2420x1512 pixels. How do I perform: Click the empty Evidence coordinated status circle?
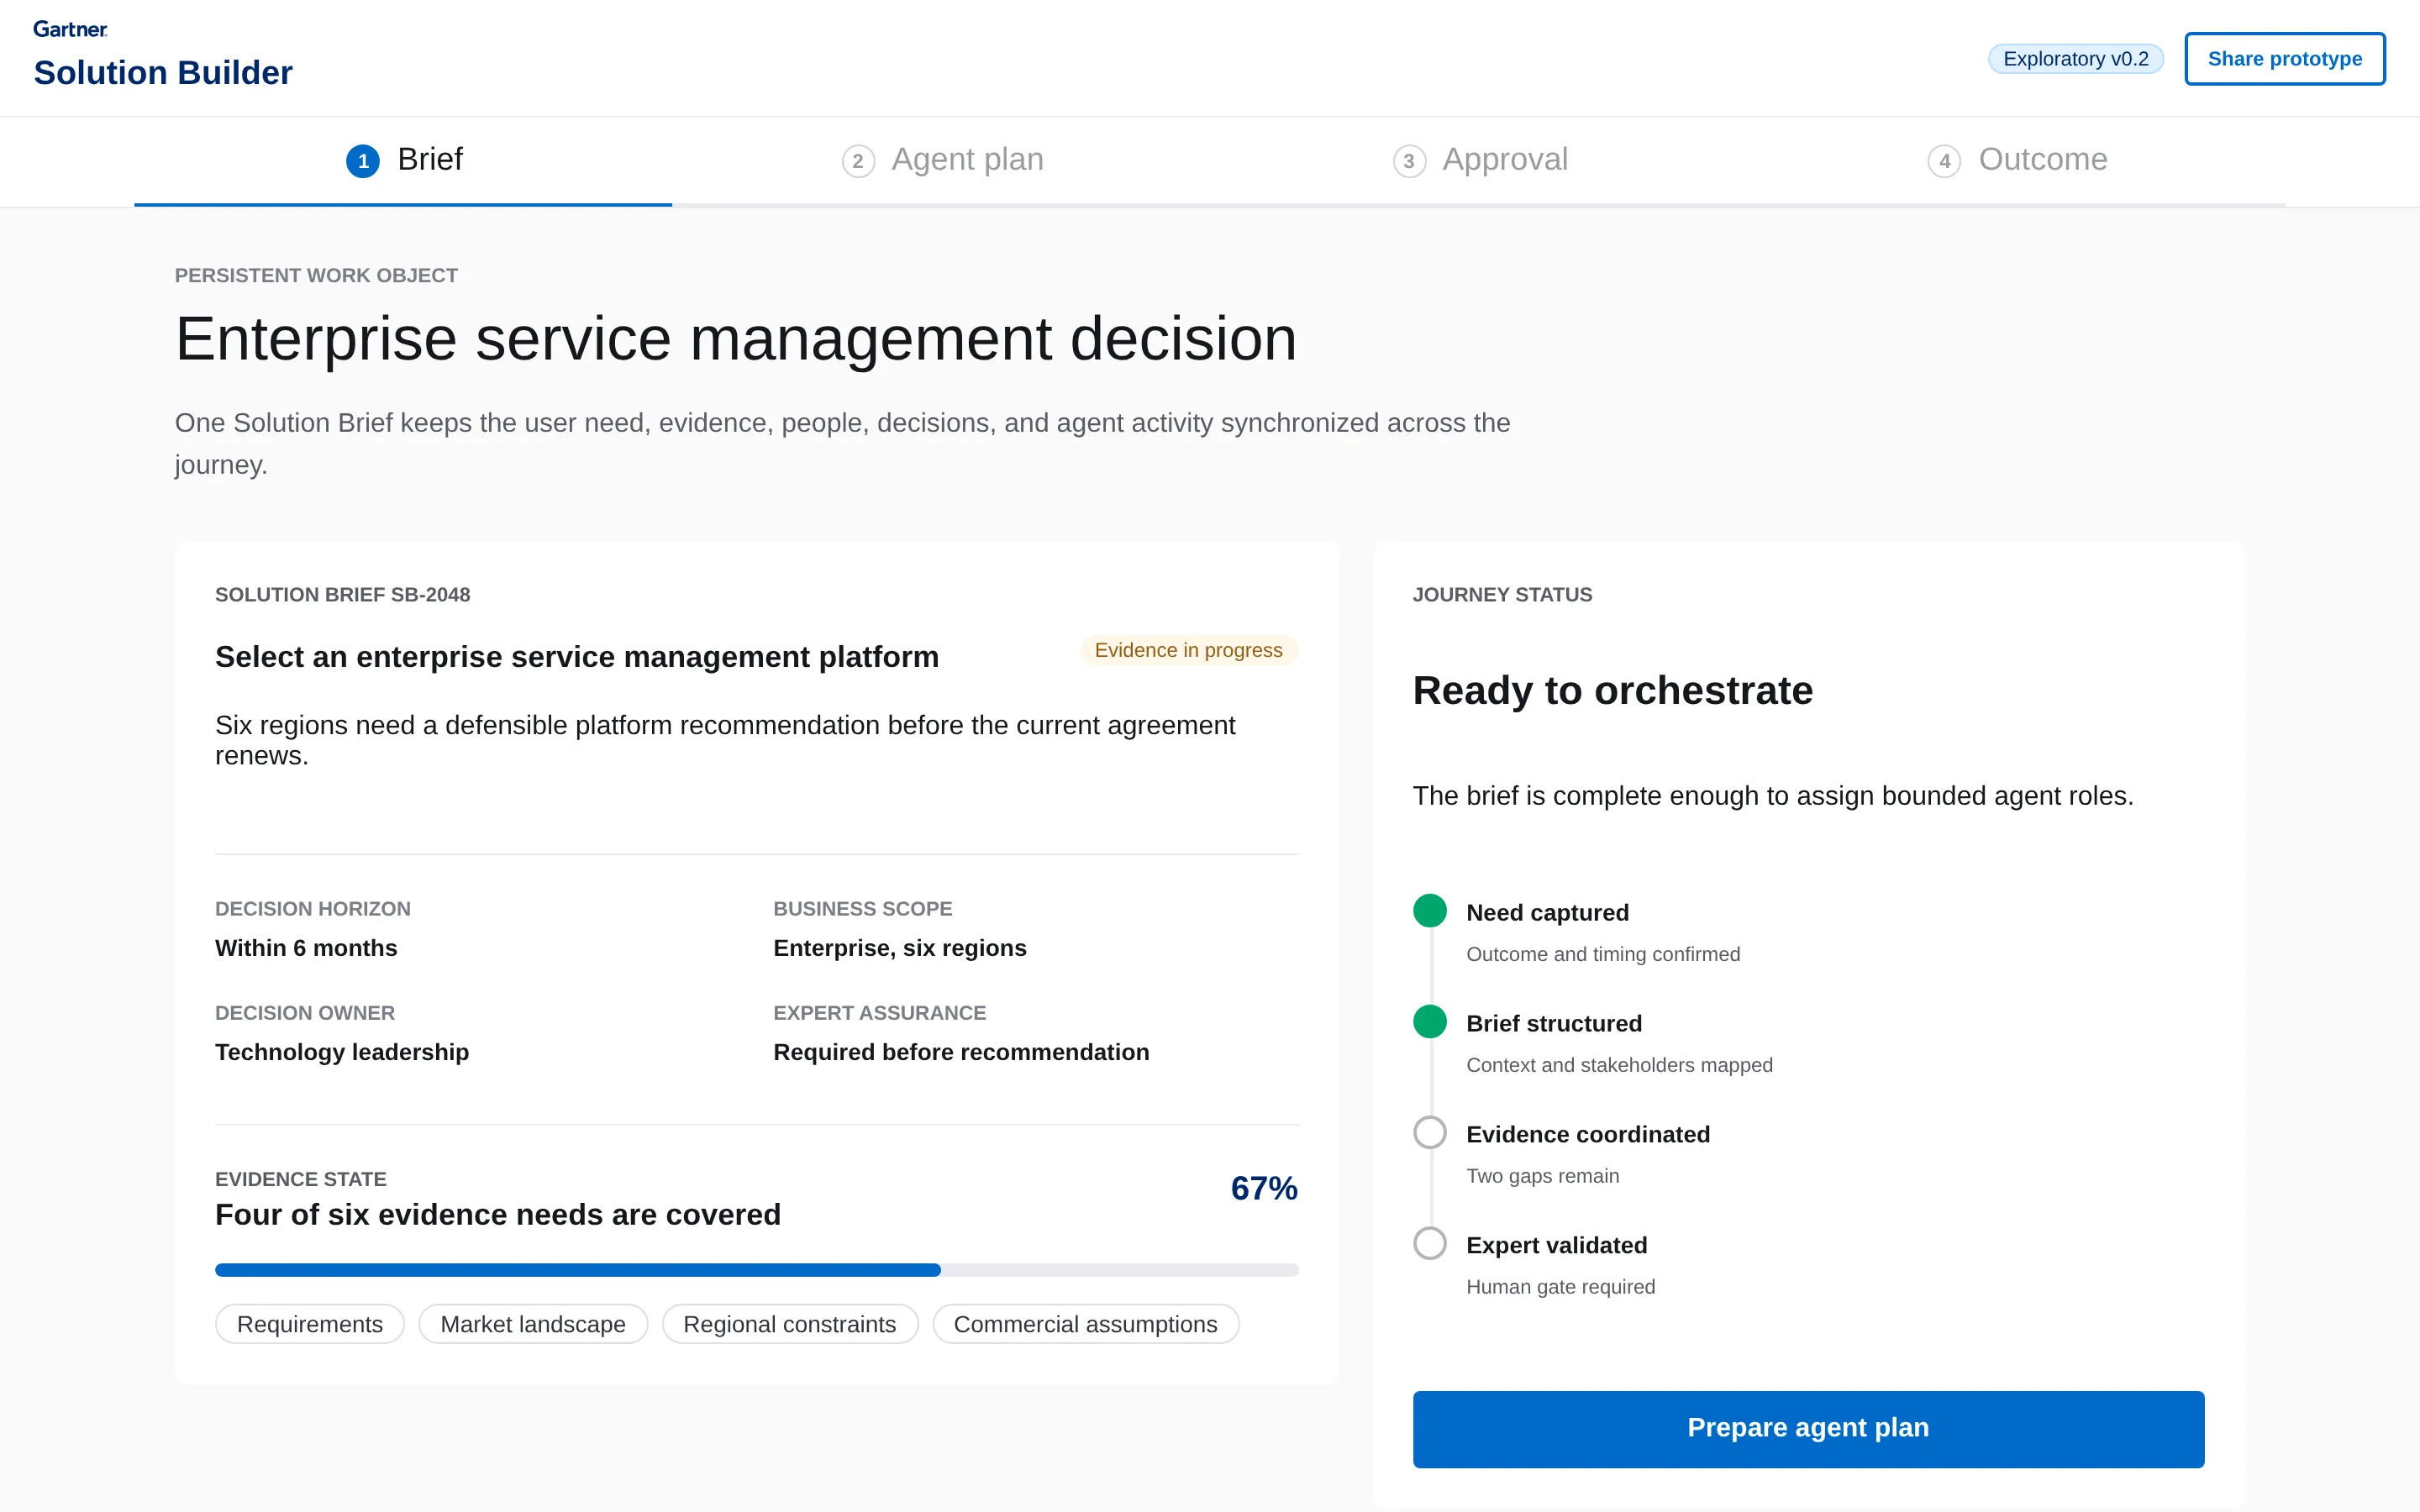click(x=1430, y=1133)
